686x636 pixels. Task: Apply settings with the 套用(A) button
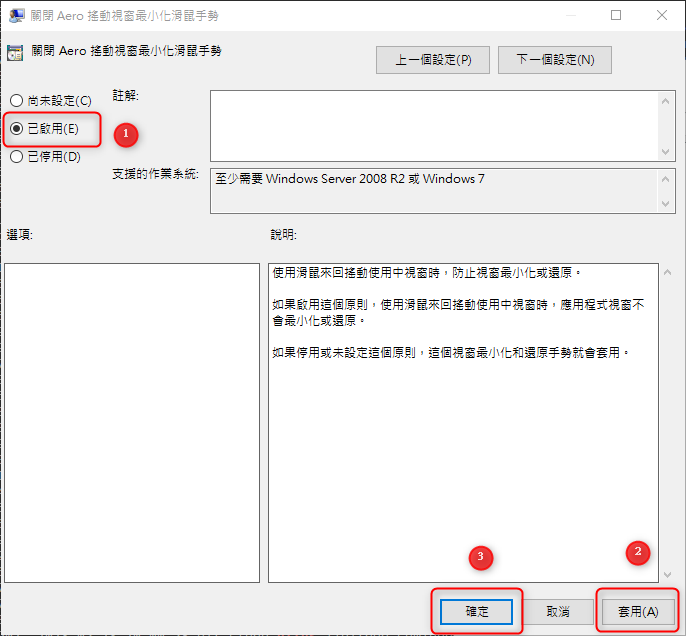click(x=638, y=612)
